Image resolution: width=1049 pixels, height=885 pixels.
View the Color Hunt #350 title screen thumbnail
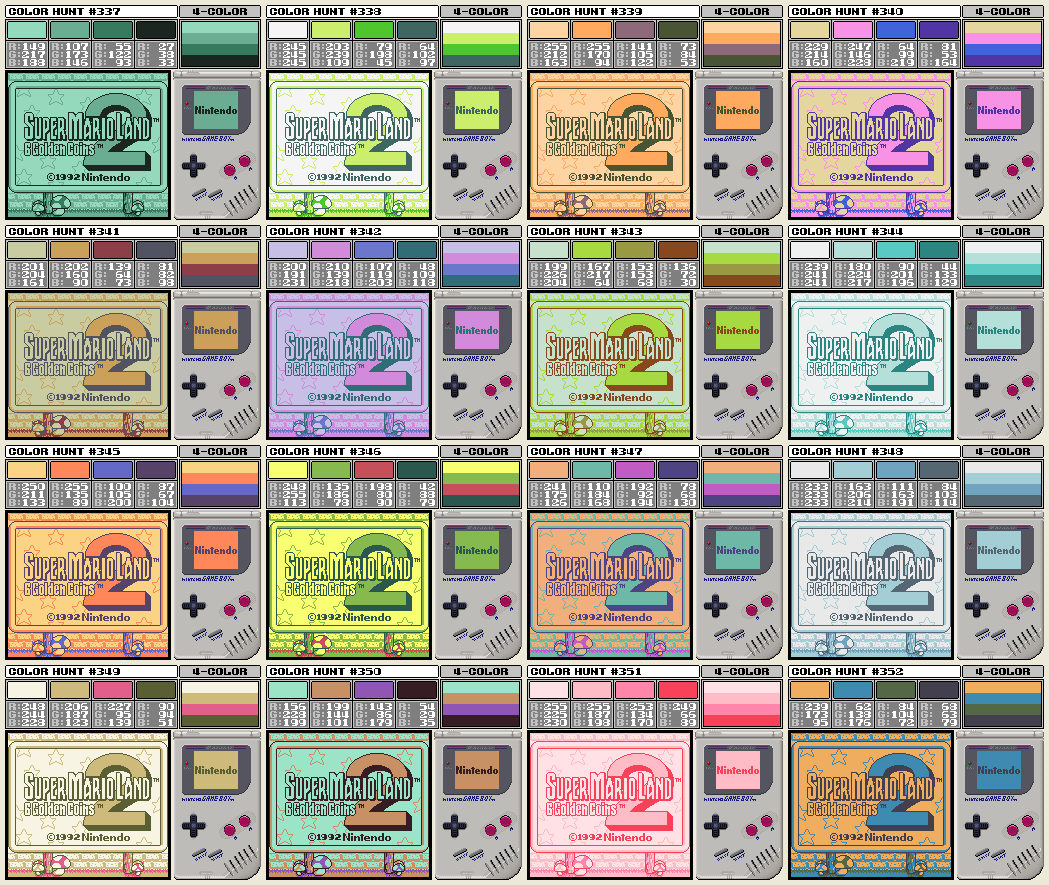349,805
